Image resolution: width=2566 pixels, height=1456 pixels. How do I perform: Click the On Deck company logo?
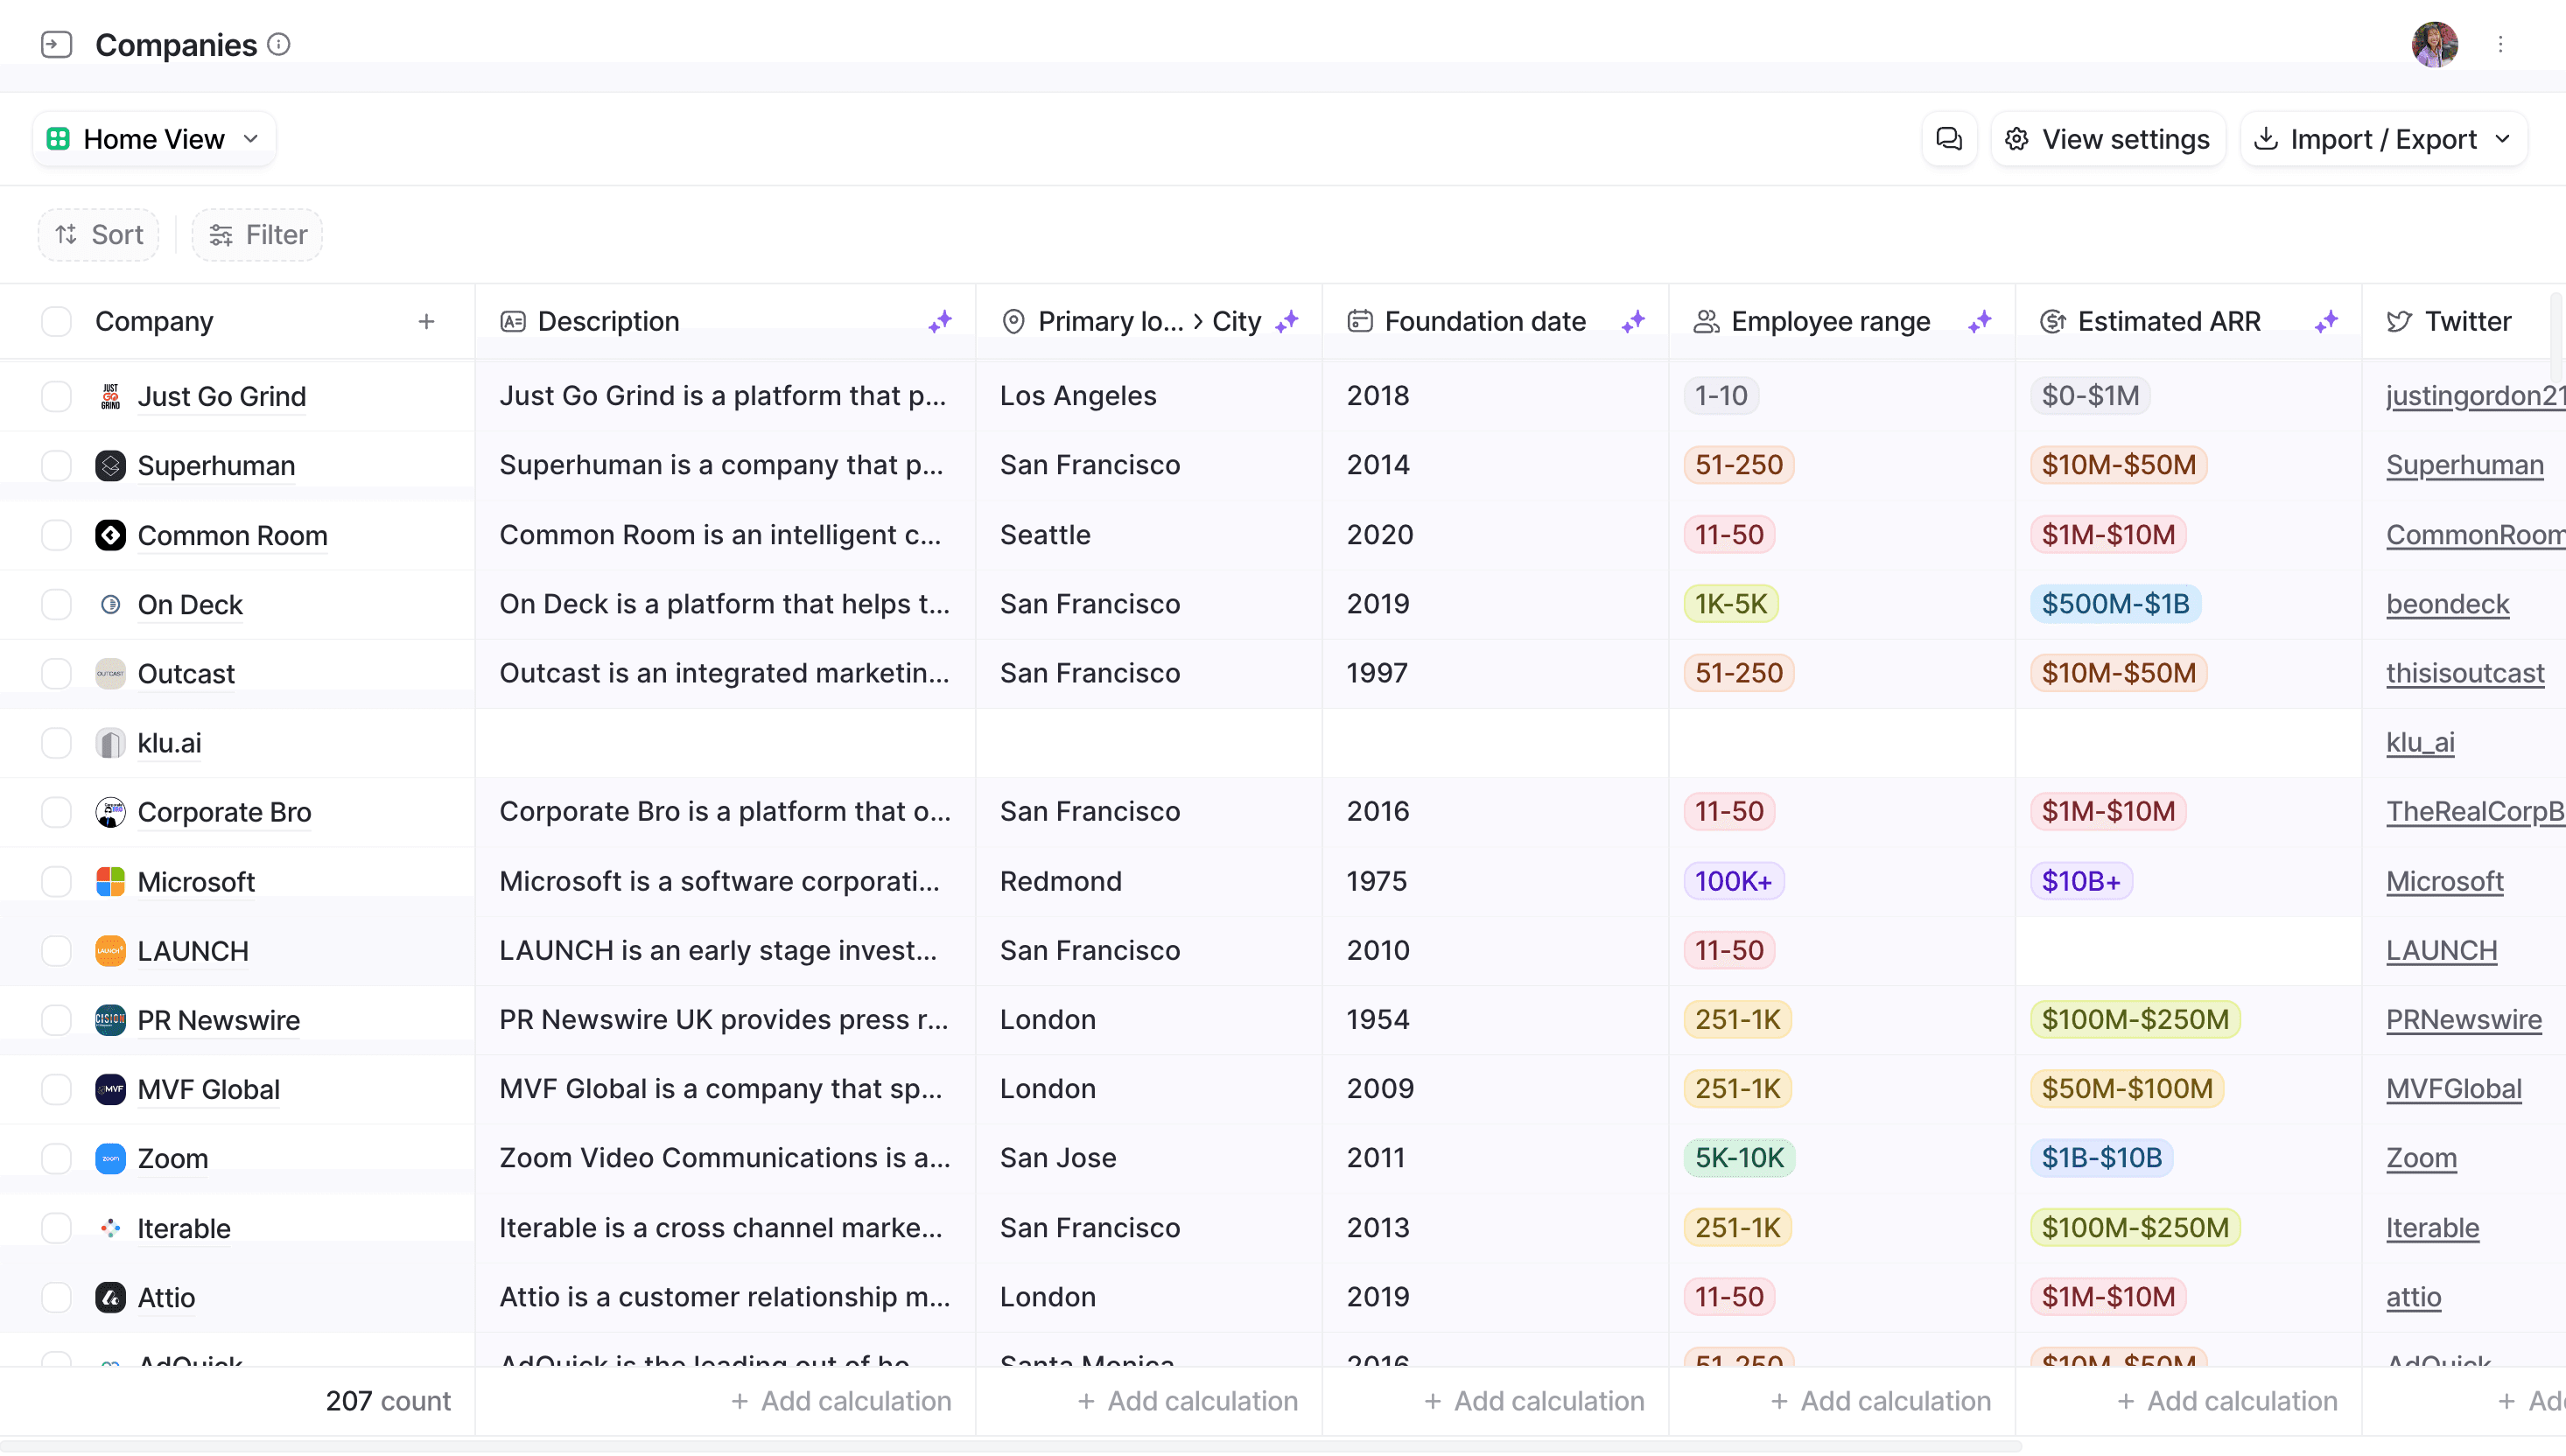[110, 604]
